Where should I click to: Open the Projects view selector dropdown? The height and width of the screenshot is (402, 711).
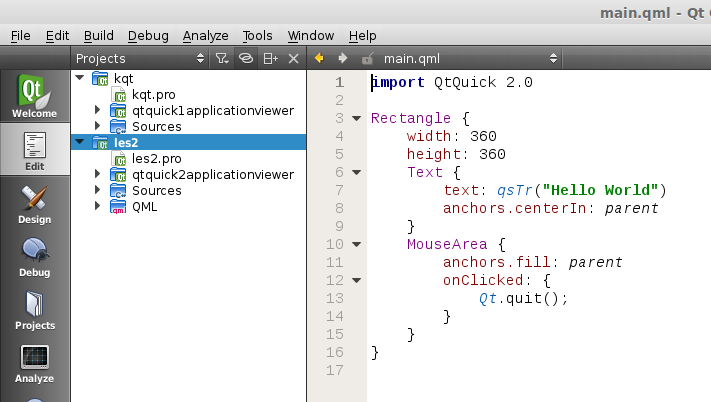[x=198, y=59]
